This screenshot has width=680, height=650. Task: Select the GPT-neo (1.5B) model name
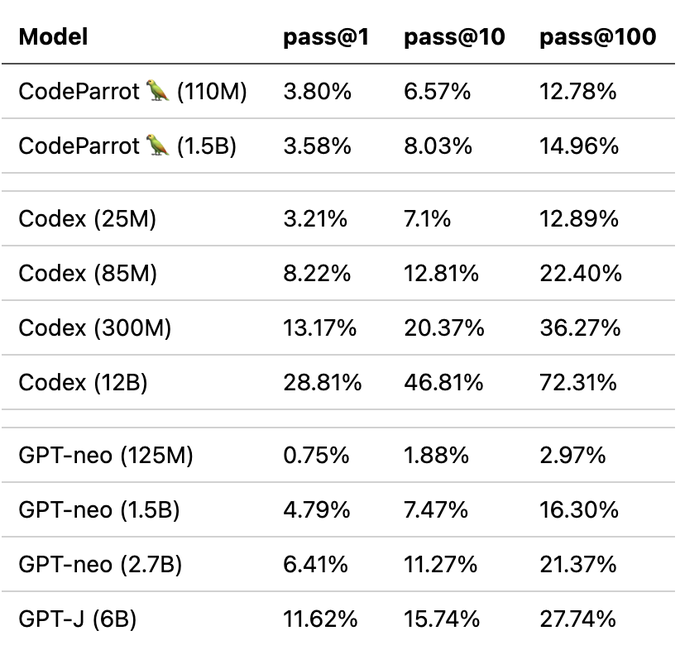[99, 510]
